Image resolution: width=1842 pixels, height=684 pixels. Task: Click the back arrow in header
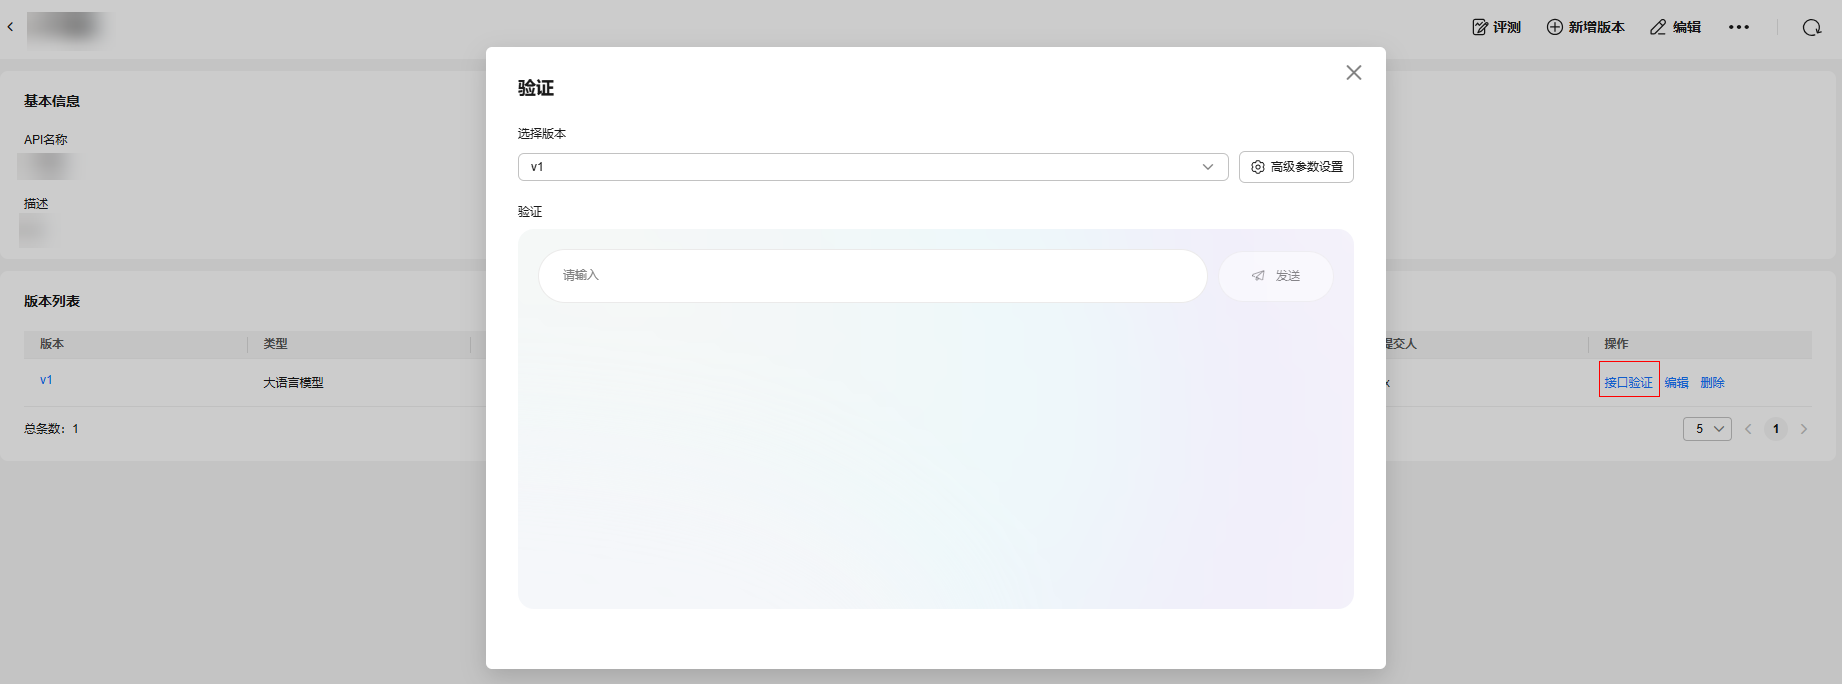pyautogui.click(x=11, y=27)
